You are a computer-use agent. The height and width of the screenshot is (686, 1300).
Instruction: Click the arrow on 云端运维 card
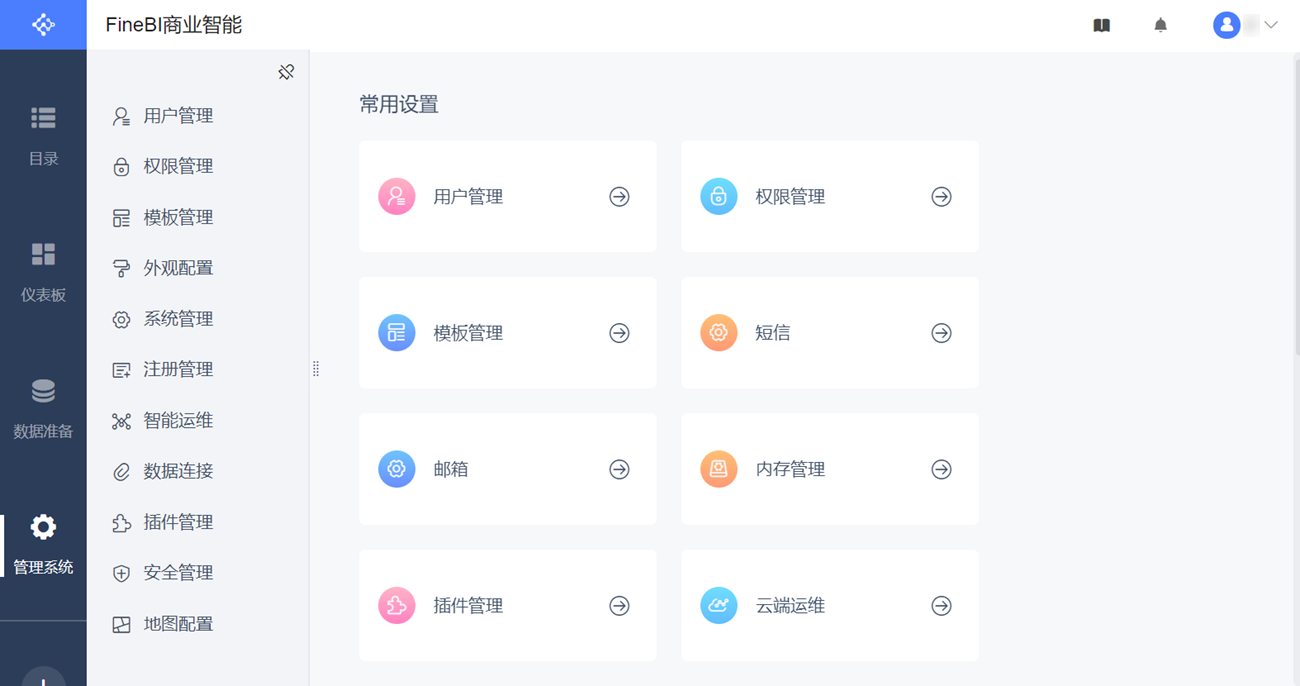941,606
